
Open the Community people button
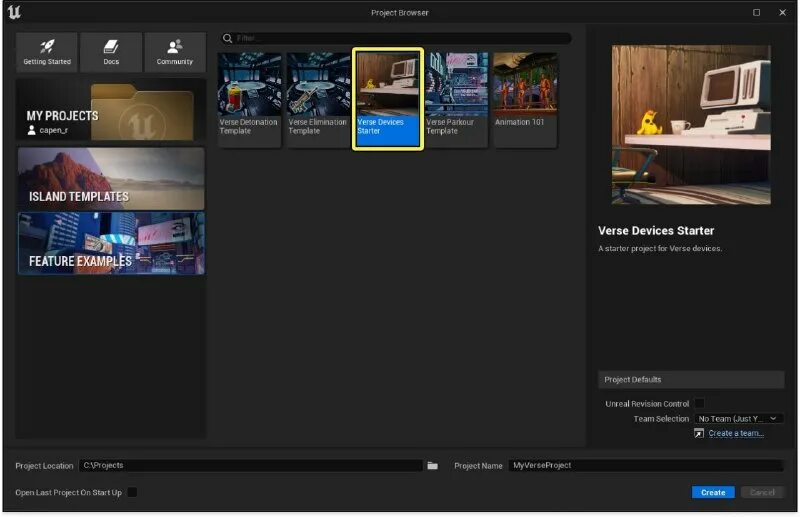175,52
